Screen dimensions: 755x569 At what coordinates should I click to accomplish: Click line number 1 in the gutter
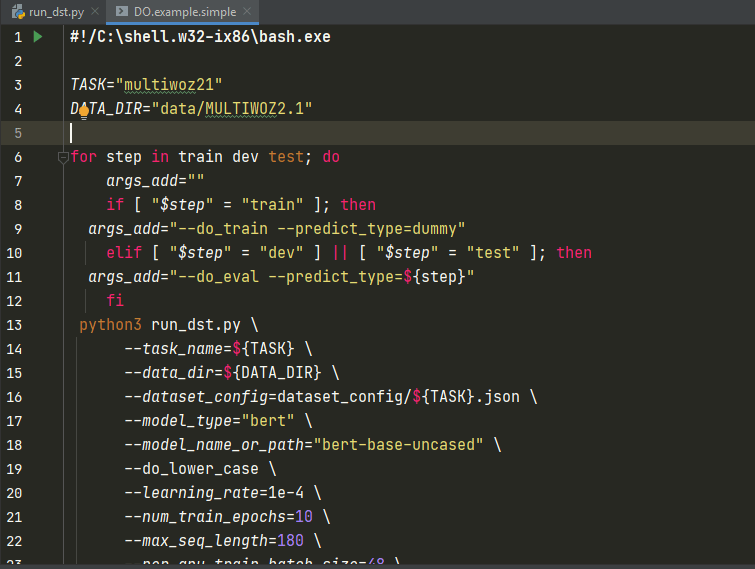coord(18,37)
